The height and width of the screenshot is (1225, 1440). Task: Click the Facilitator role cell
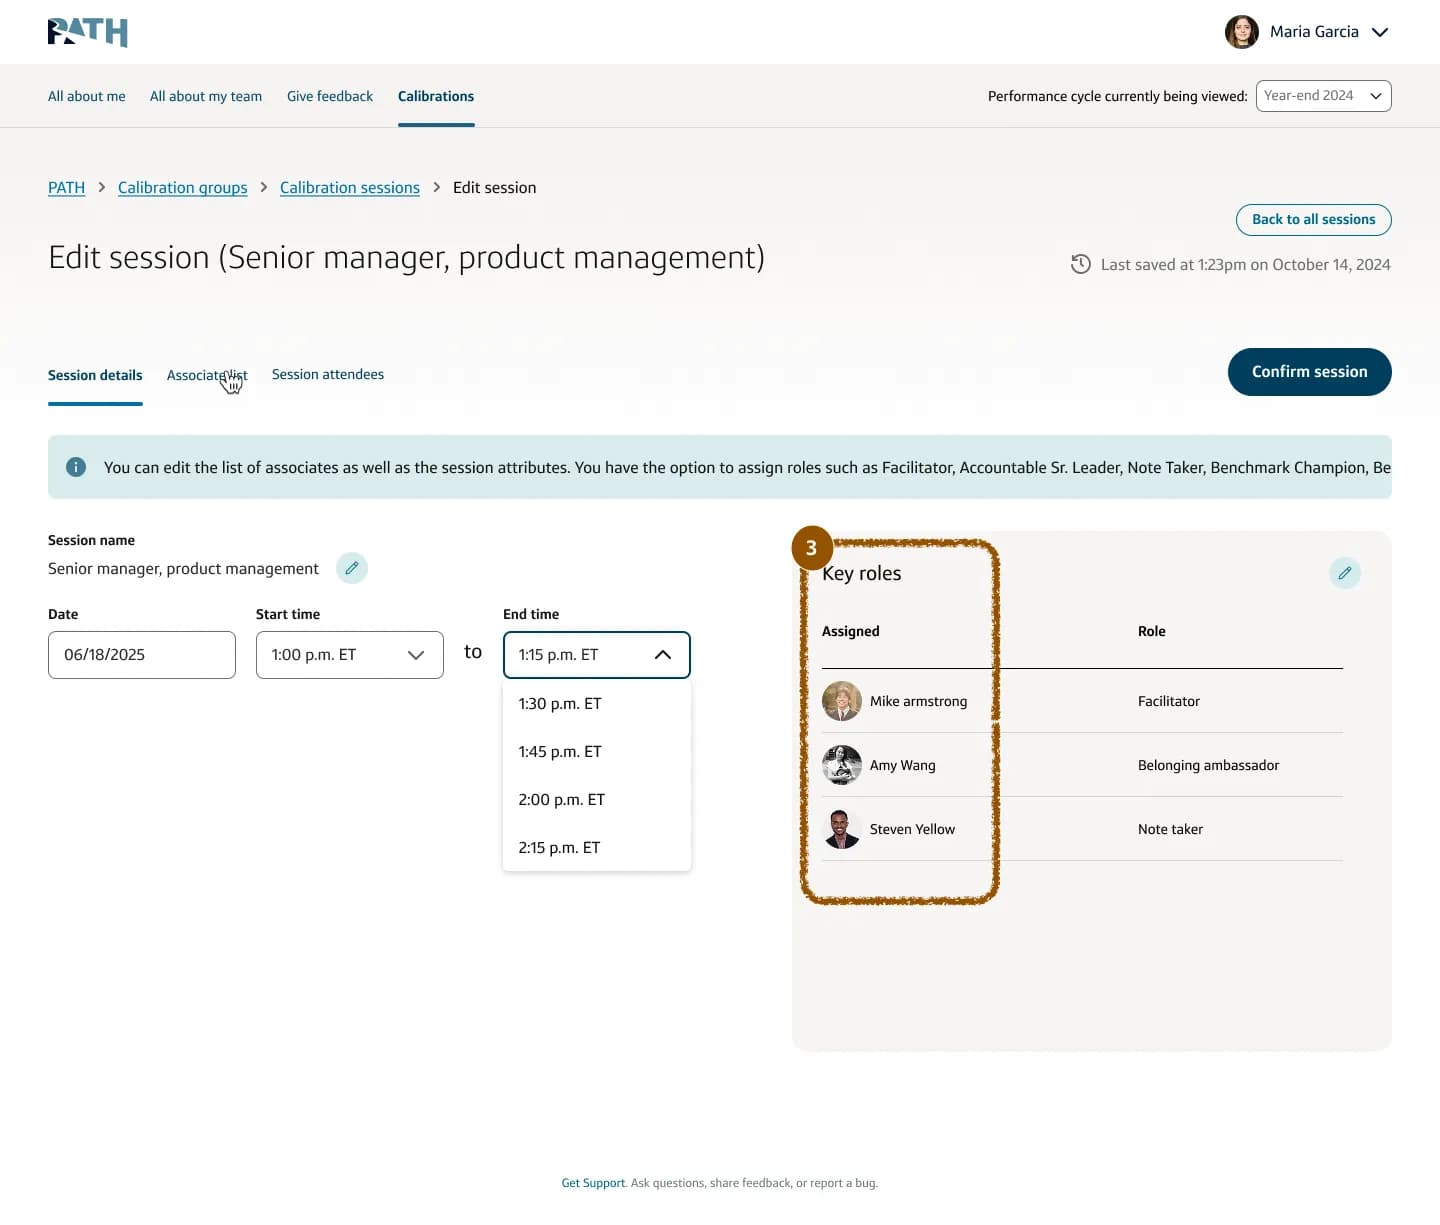tap(1169, 702)
